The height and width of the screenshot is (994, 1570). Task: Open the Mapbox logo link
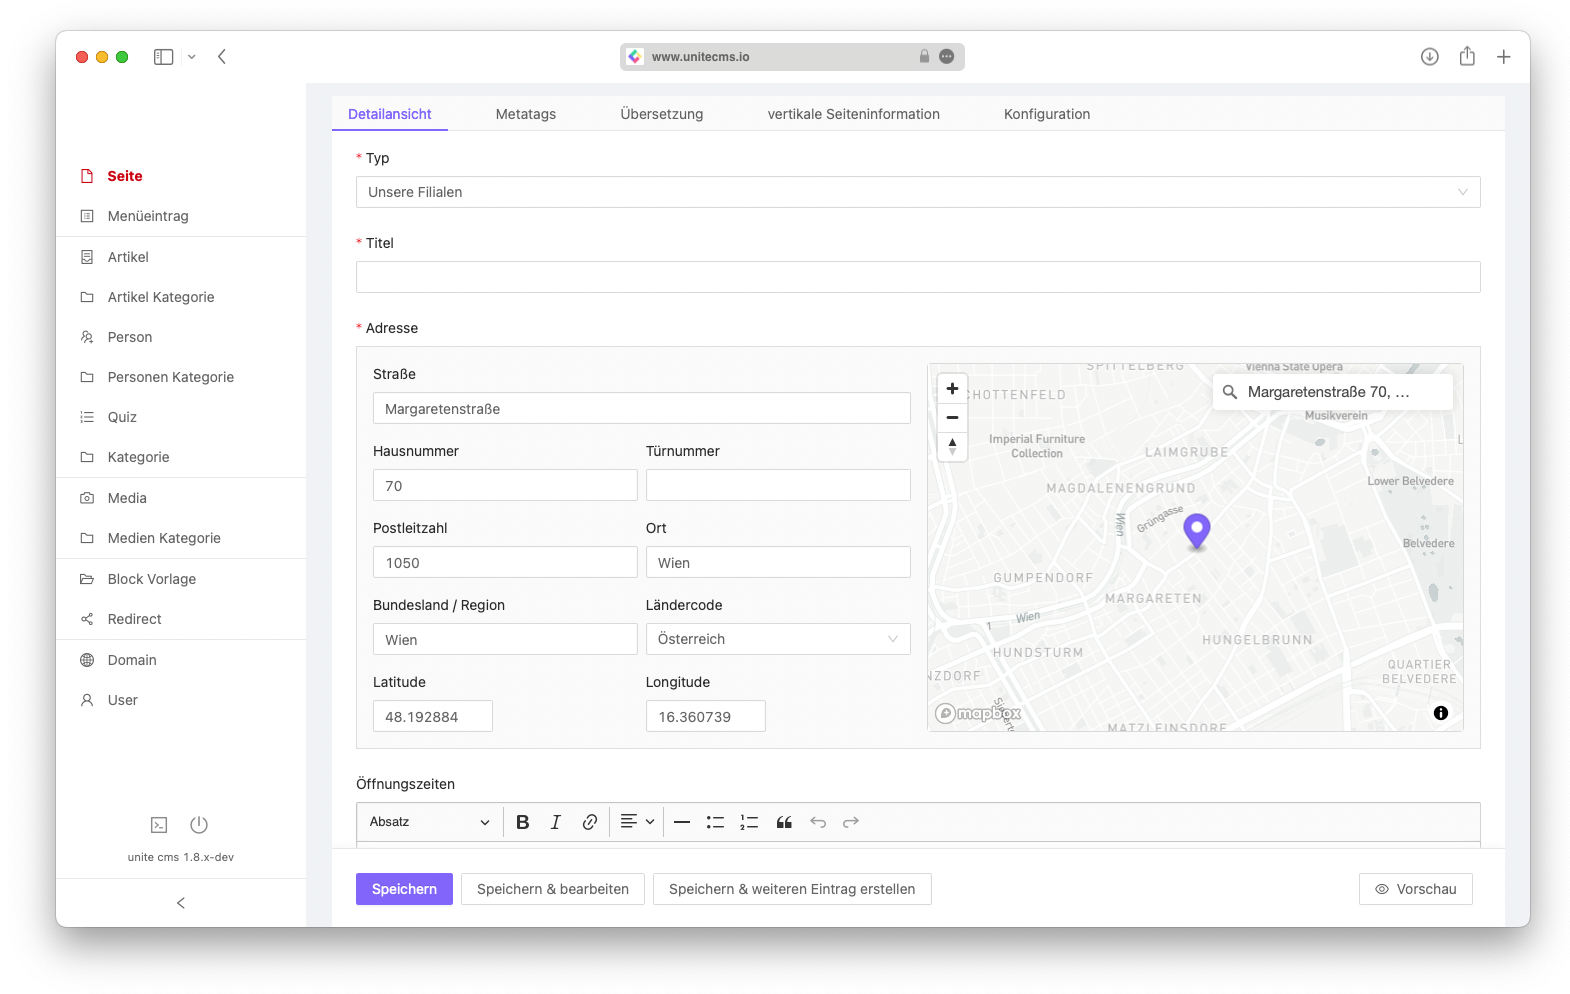tap(978, 713)
